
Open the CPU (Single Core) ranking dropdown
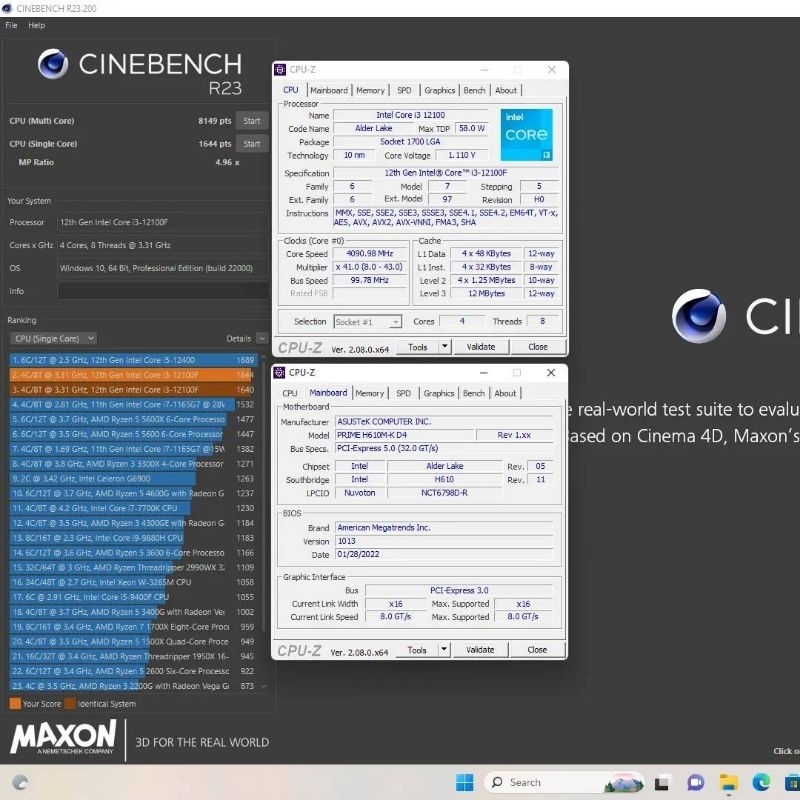[x=53, y=339]
